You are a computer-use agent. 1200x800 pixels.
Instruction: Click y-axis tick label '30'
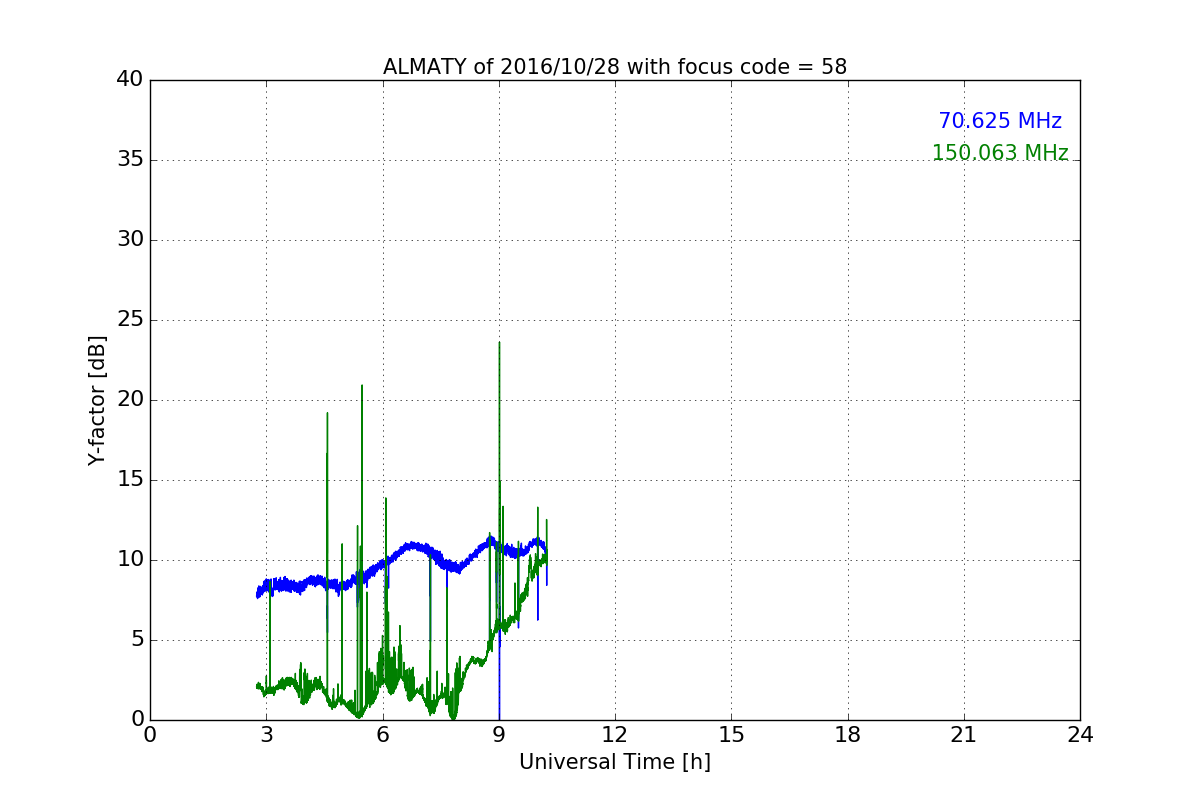(130, 240)
